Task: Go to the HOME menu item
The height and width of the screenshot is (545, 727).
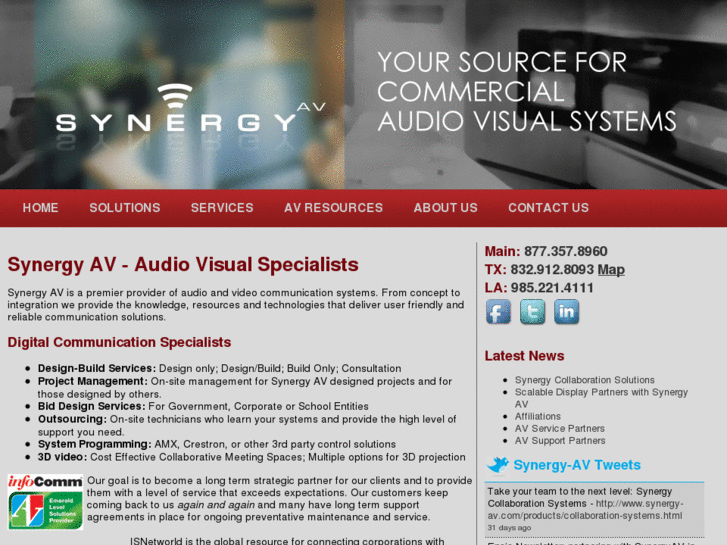Action: (40, 208)
